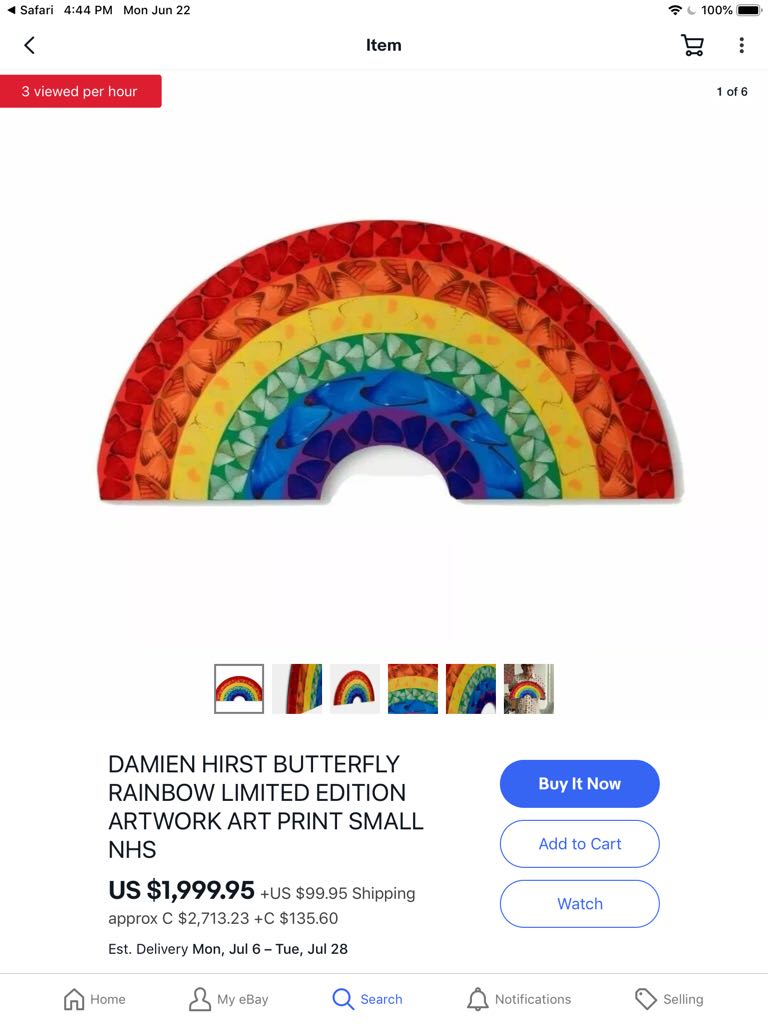This screenshot has width=768, height=1024.
Task: Add the item with the Watch button
Action: click(579, 904)
